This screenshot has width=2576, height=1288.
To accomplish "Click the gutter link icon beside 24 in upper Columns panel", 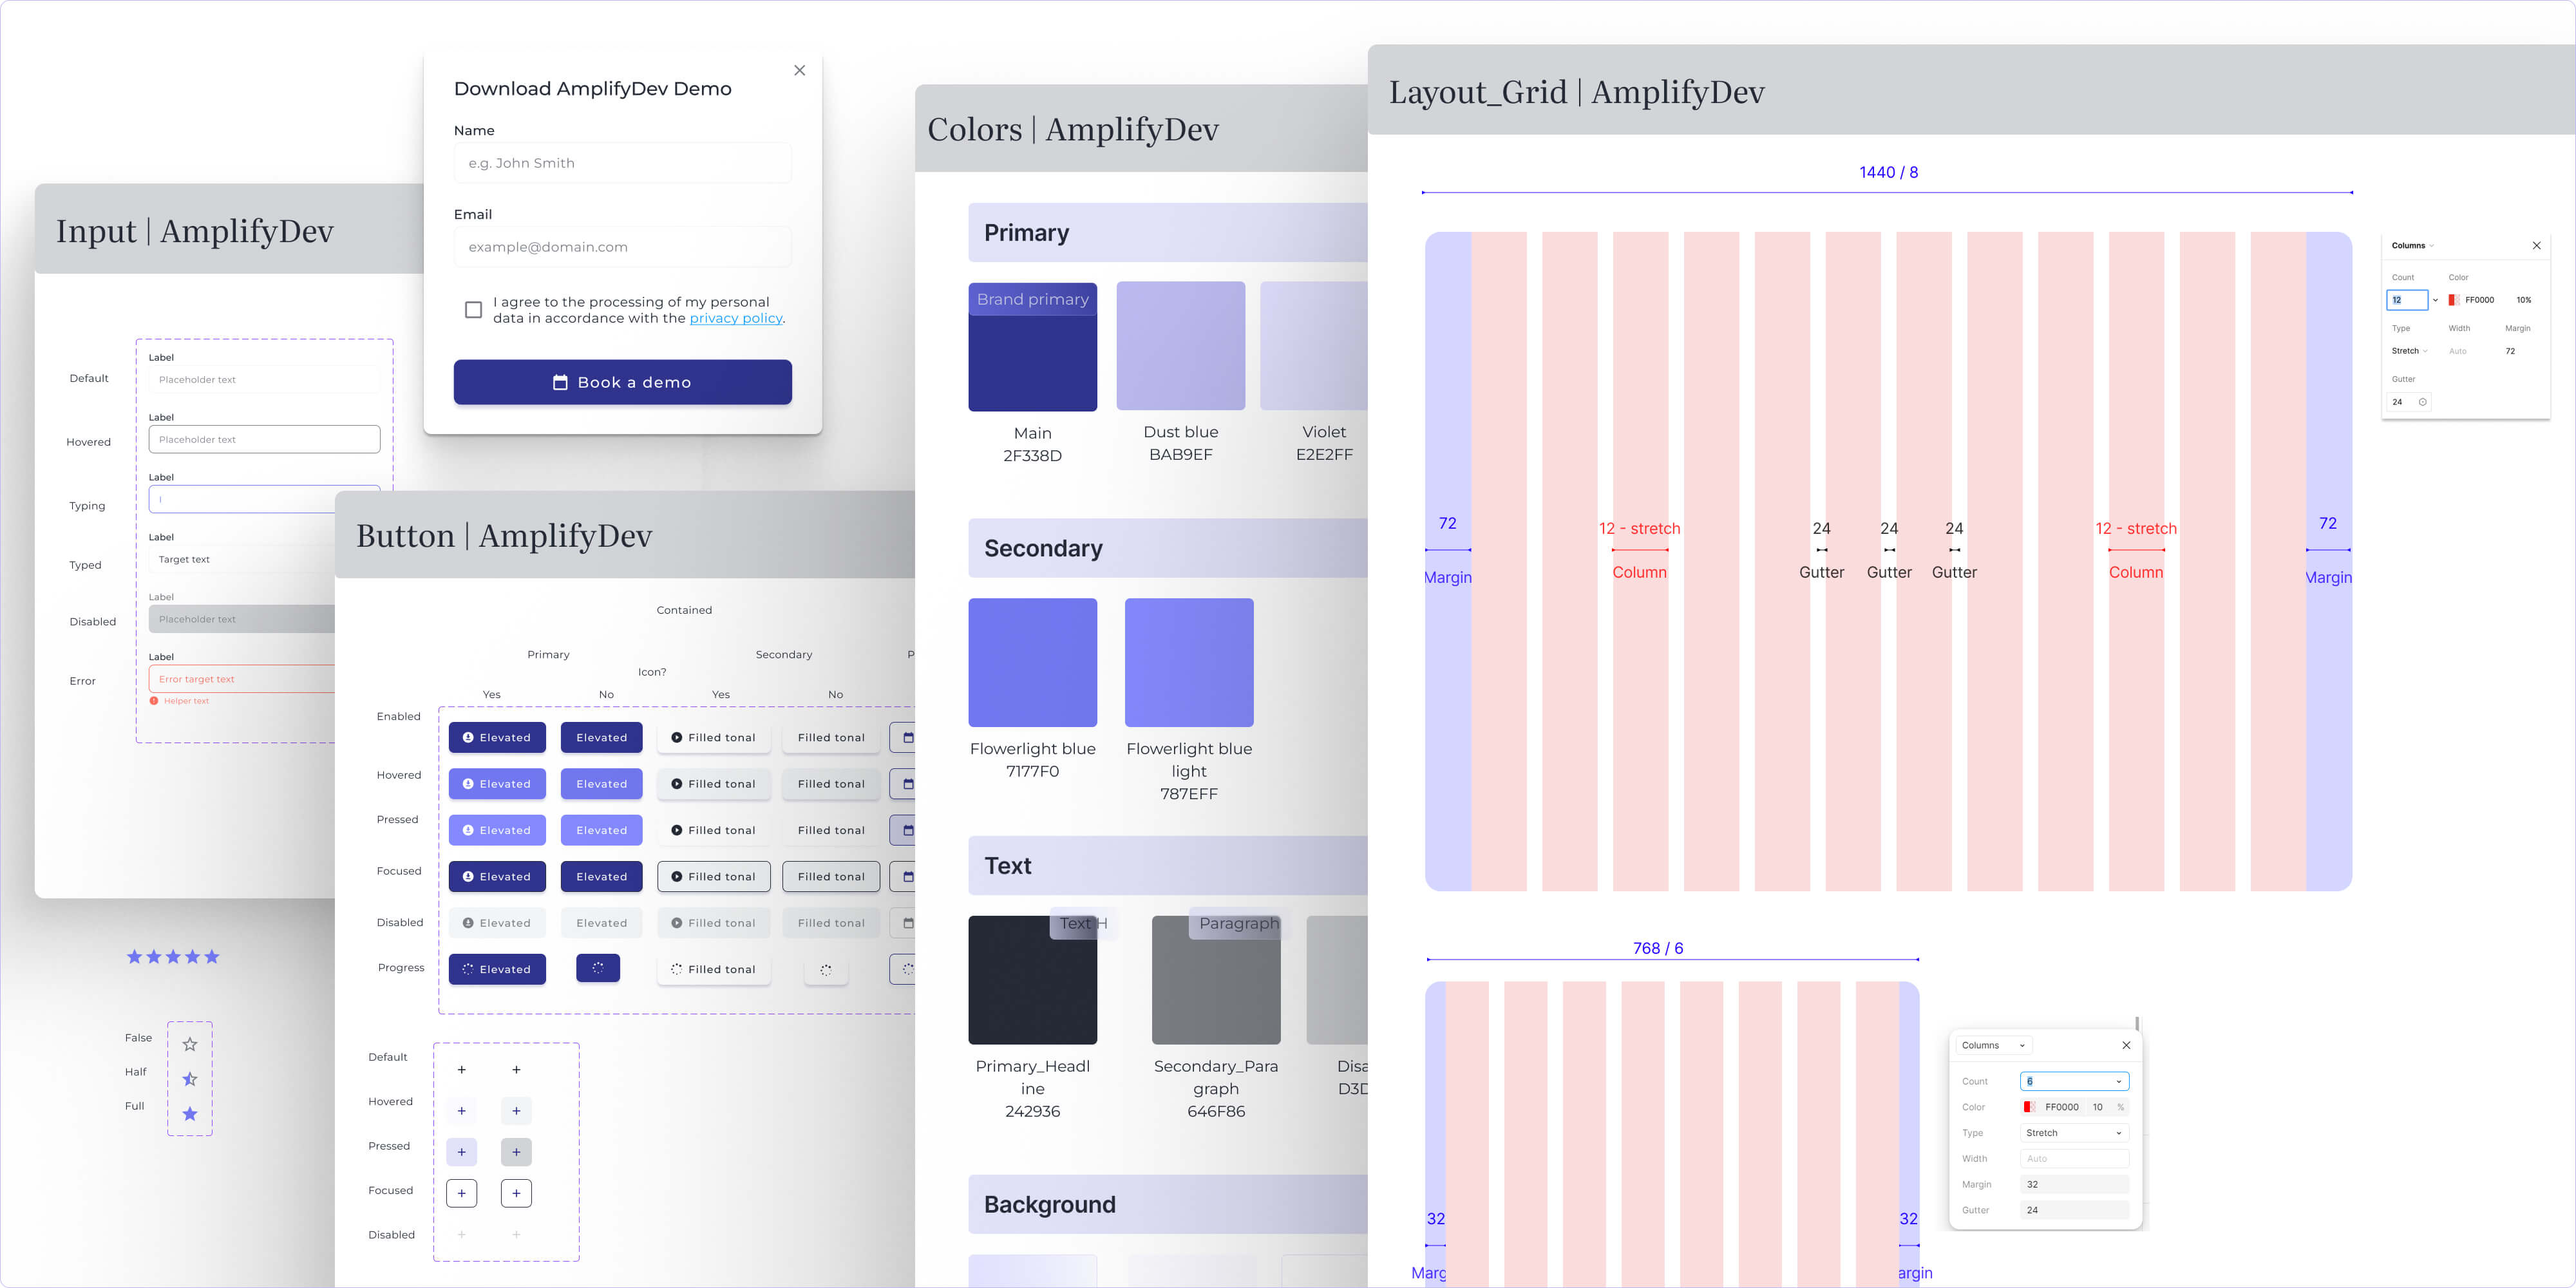I will click(x=2422, y=402).
